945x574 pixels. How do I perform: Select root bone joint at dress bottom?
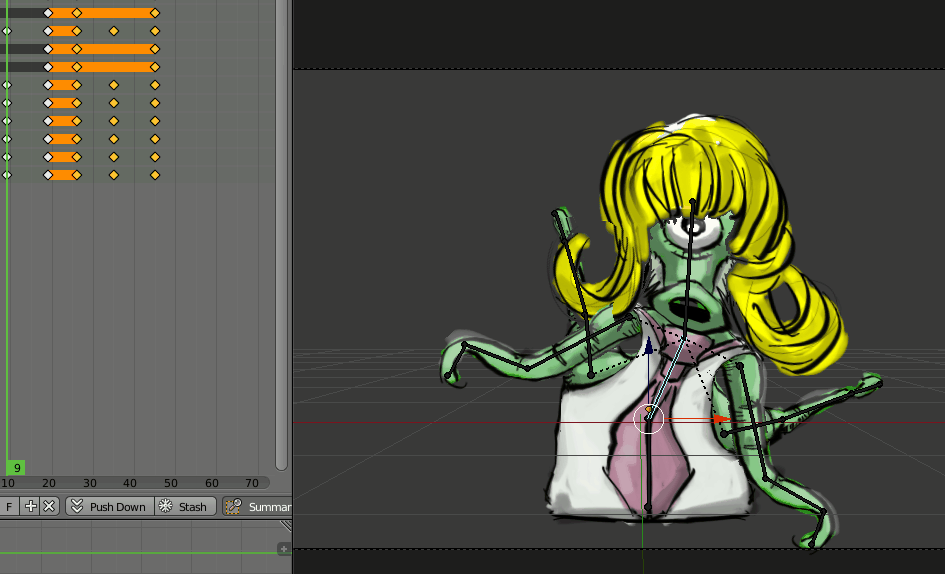coord(648,509)
